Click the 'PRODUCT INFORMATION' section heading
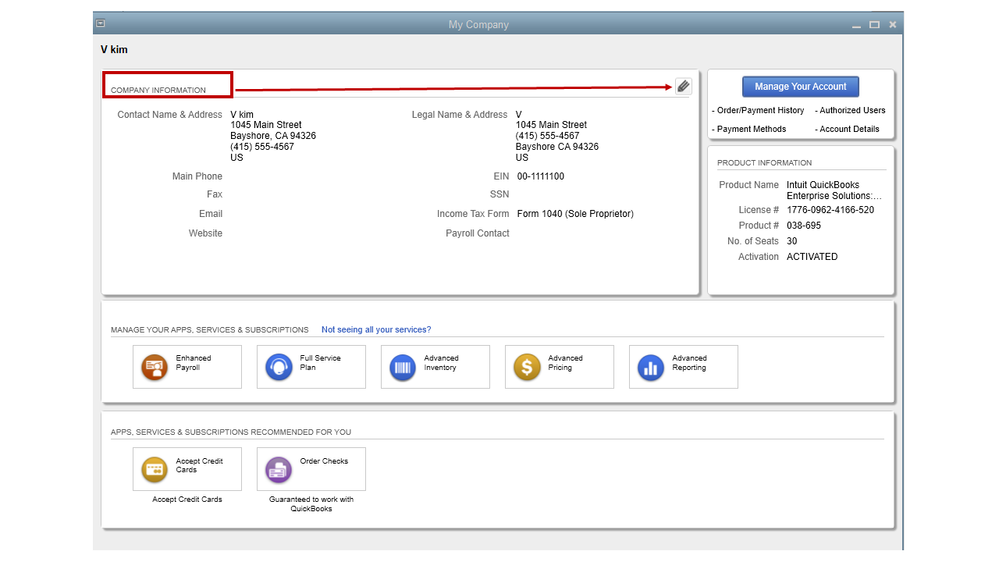The height and width of the screenshot is (562, 999). [x=765, y=163]
